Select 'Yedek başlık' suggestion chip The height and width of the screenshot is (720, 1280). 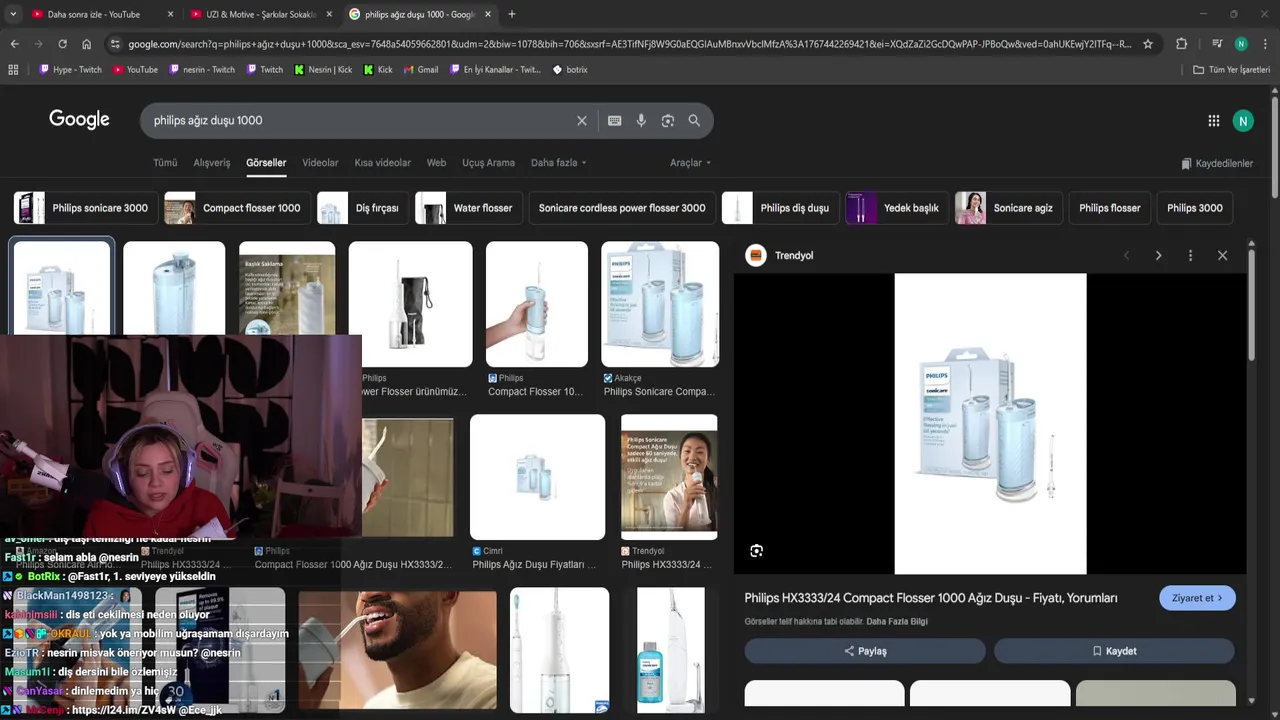point(896,208)
